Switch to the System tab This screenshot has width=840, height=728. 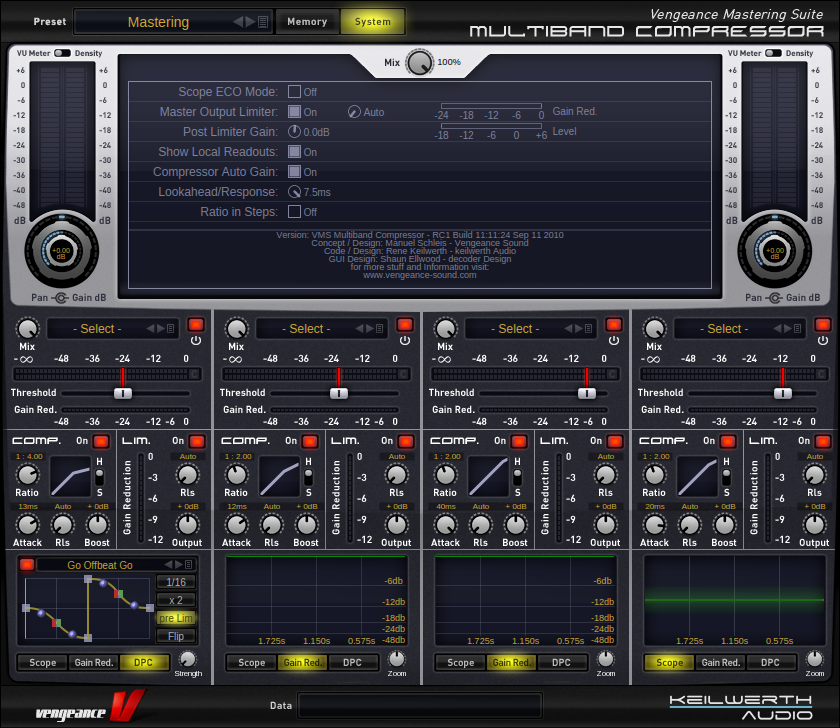point(372,21)
